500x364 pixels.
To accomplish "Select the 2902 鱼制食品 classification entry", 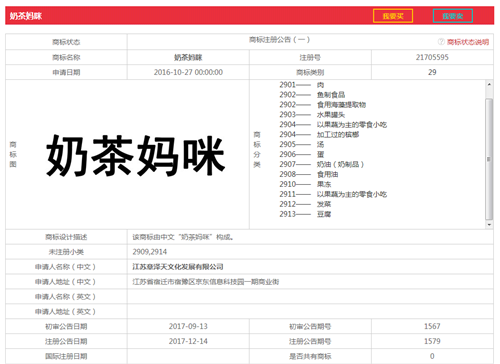I will 312,95.
